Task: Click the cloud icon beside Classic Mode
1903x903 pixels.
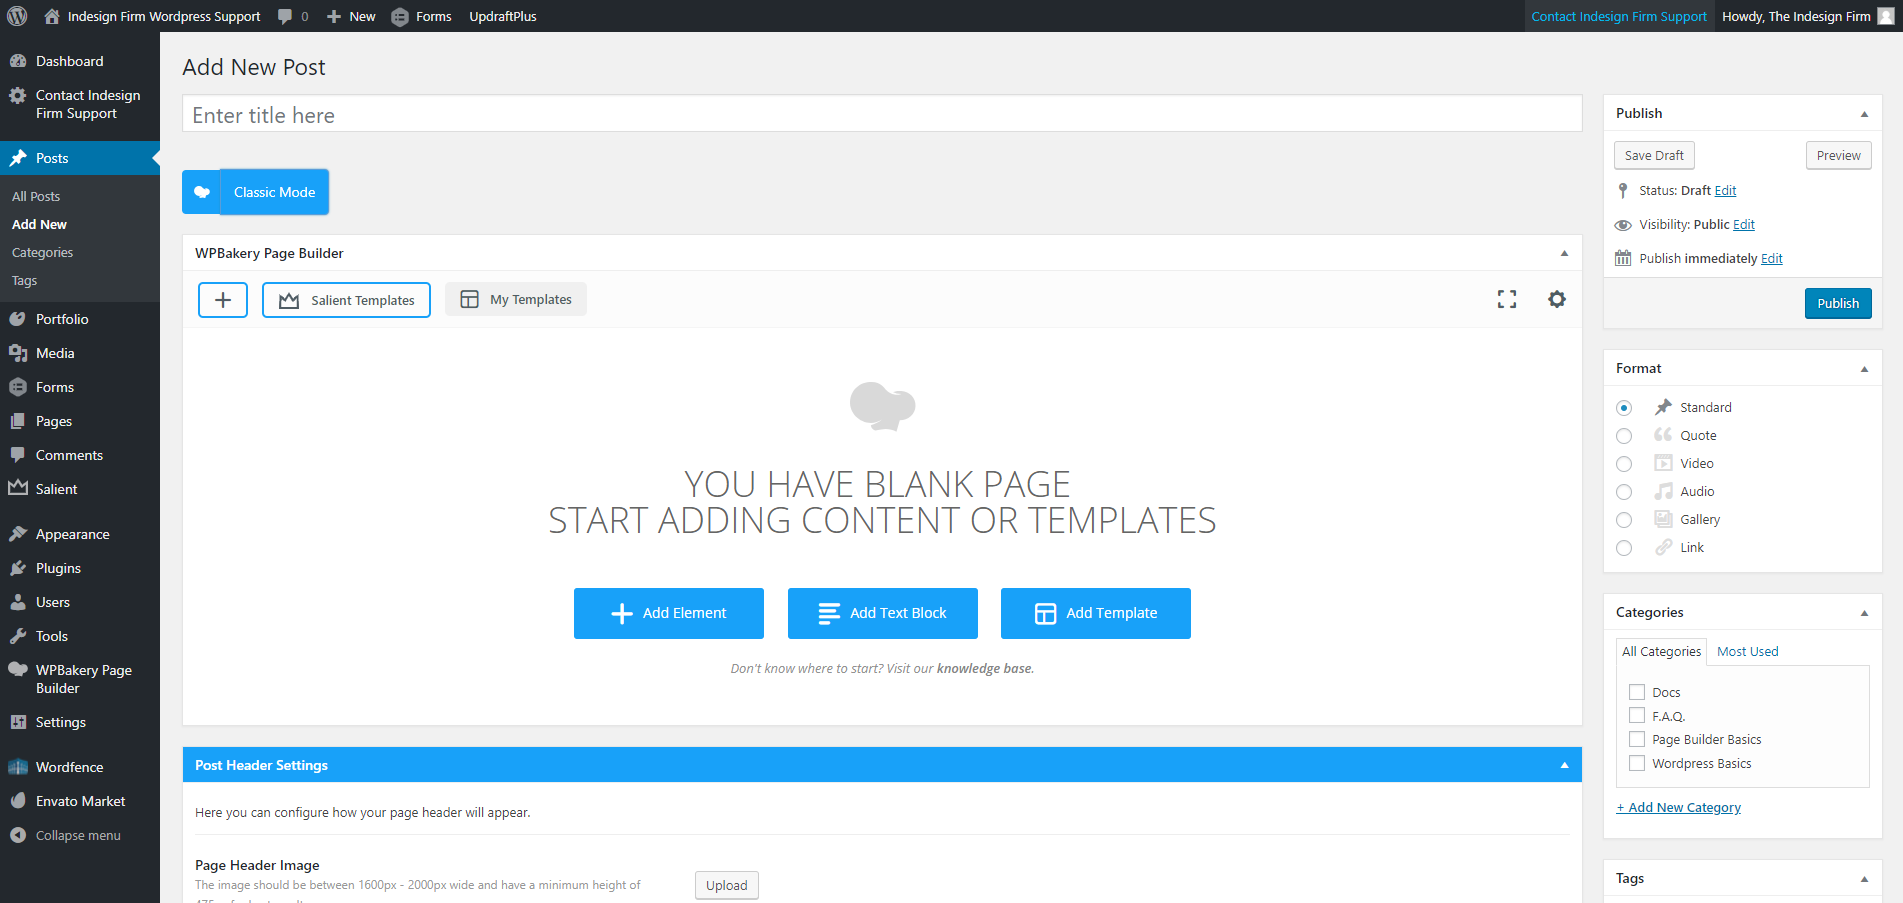Action: (x=201, y=192)
